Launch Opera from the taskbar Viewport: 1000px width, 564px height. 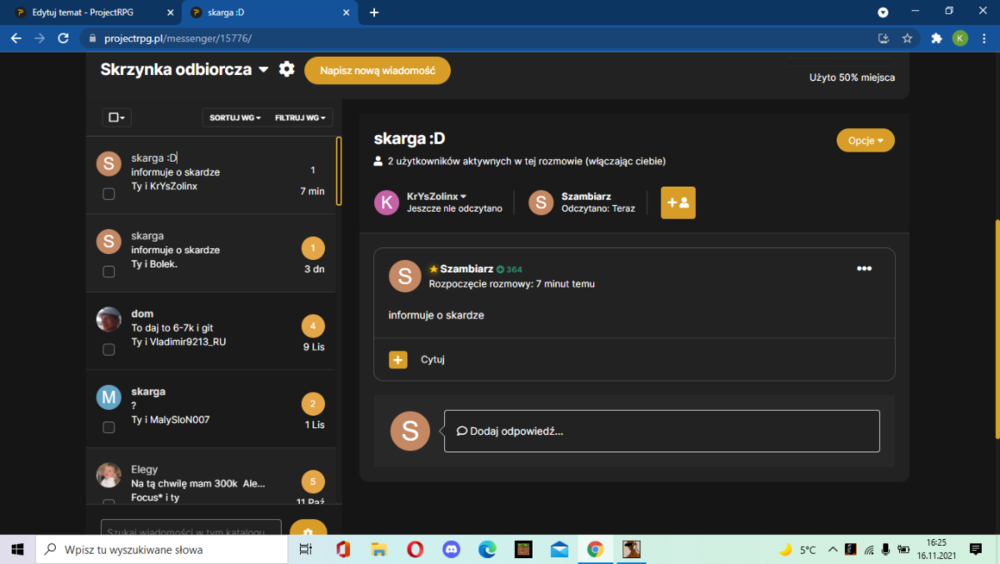pos(415,549)
